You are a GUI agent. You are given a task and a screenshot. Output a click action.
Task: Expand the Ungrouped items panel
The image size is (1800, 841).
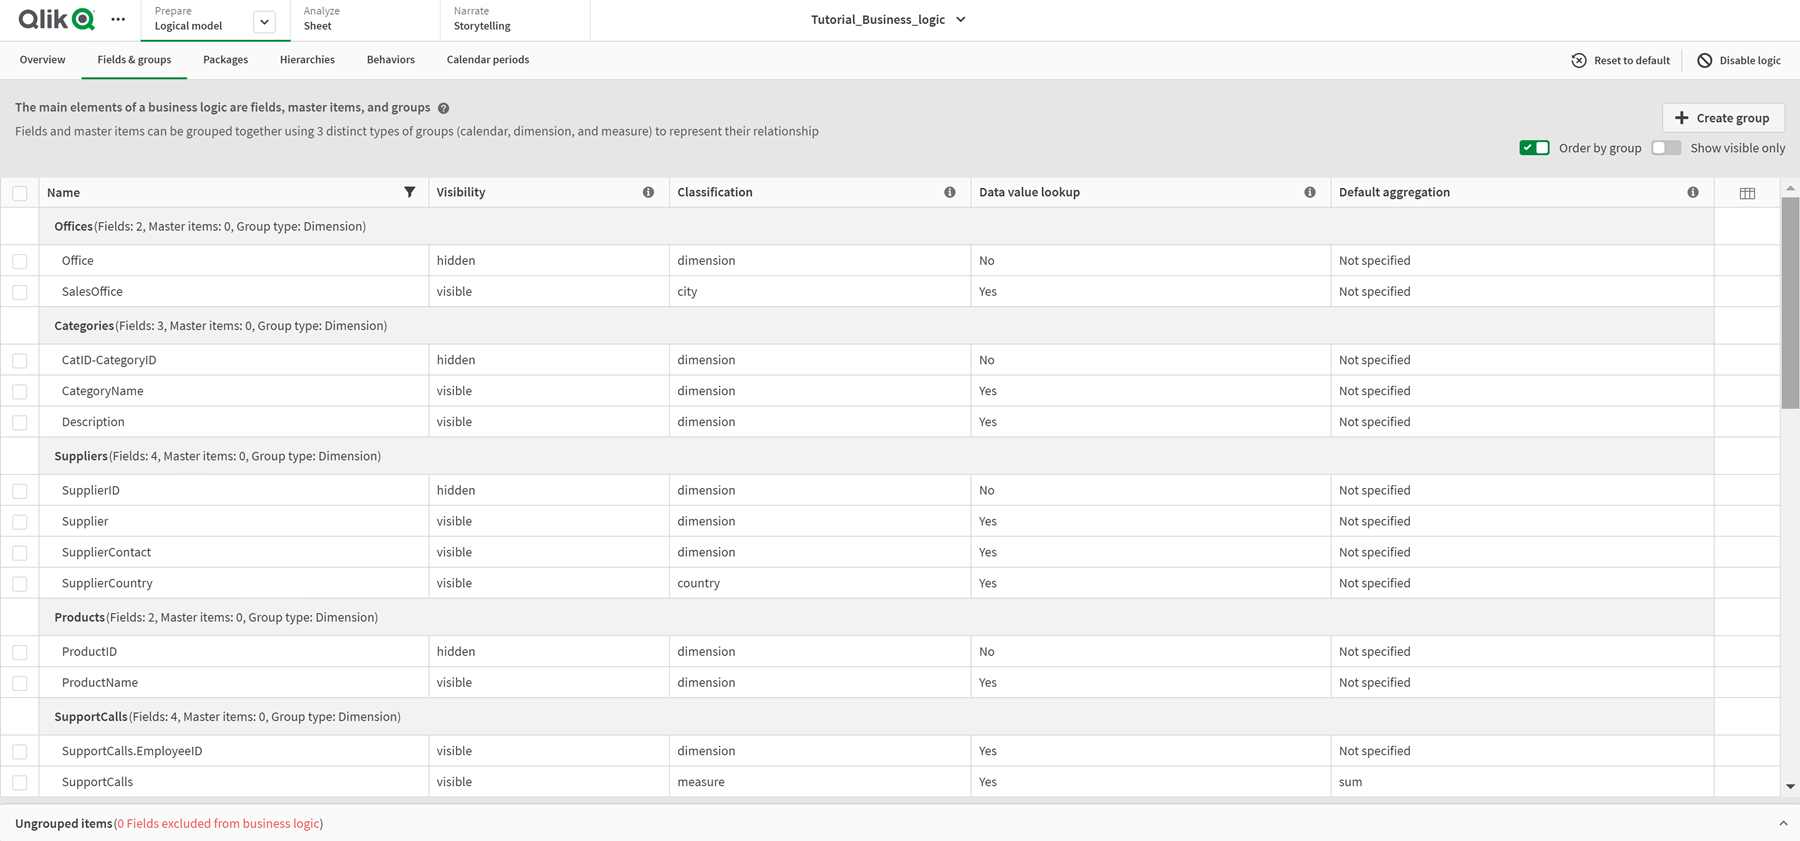click(x=1782, y=823)
